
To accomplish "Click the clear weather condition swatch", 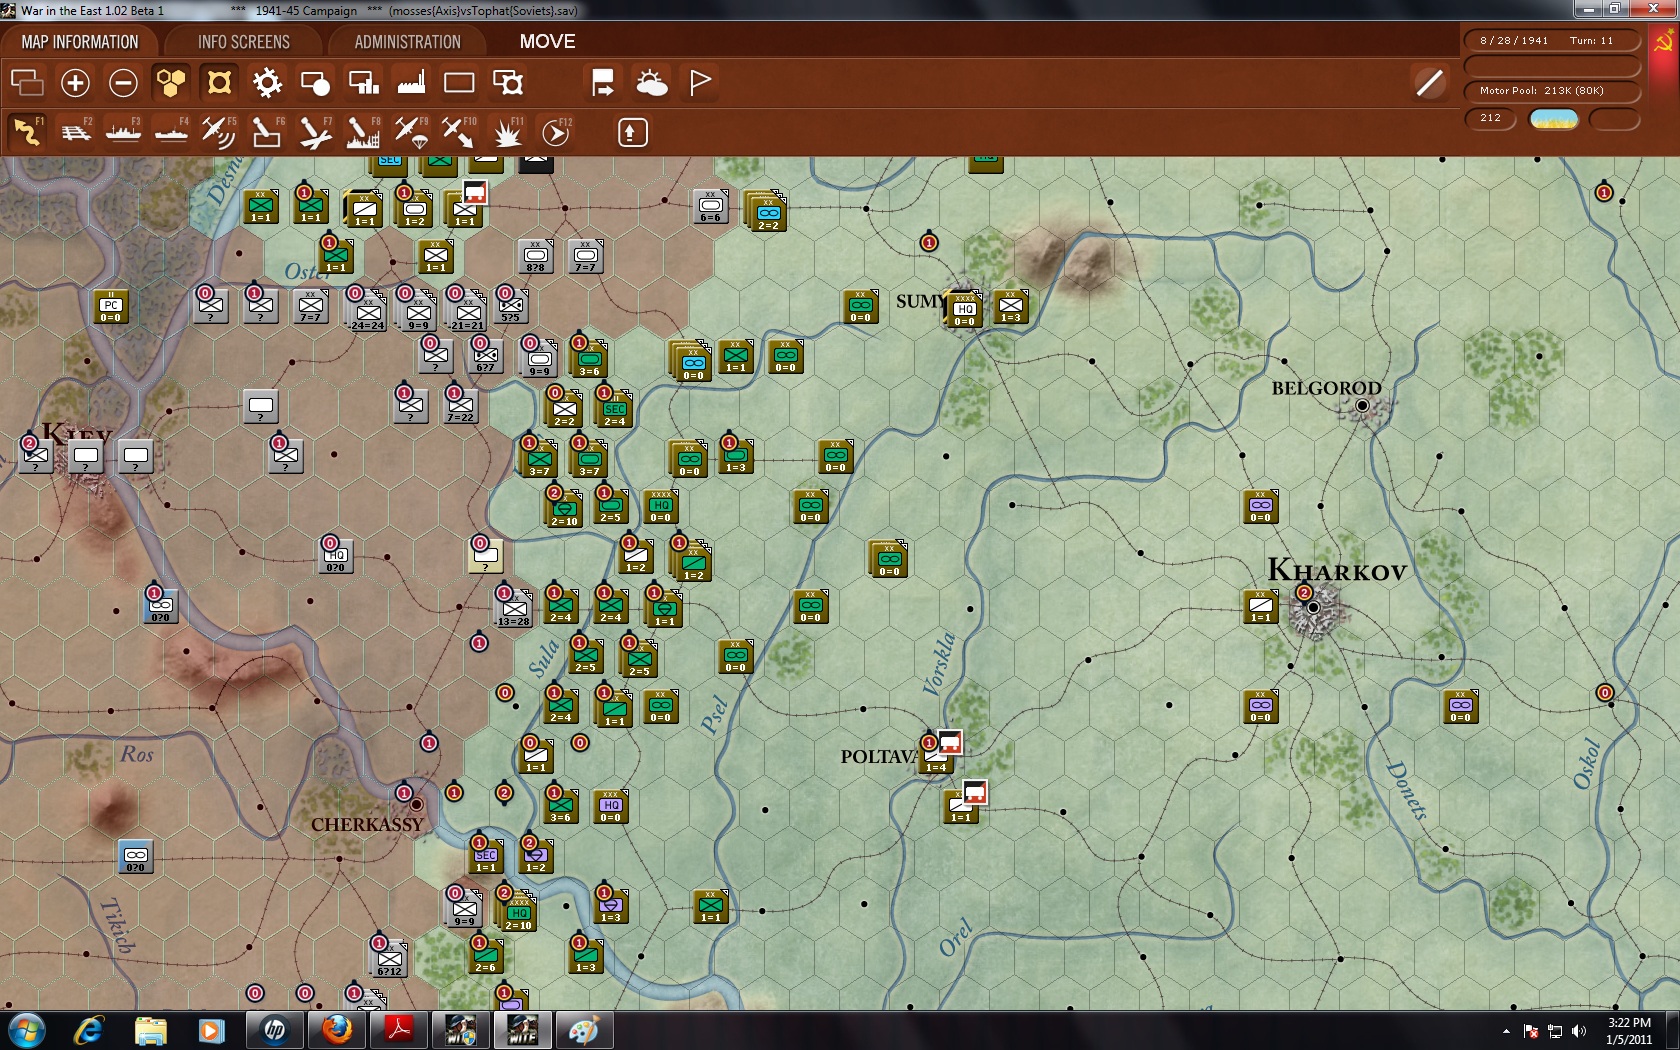I will click(x=1556, y=118).
